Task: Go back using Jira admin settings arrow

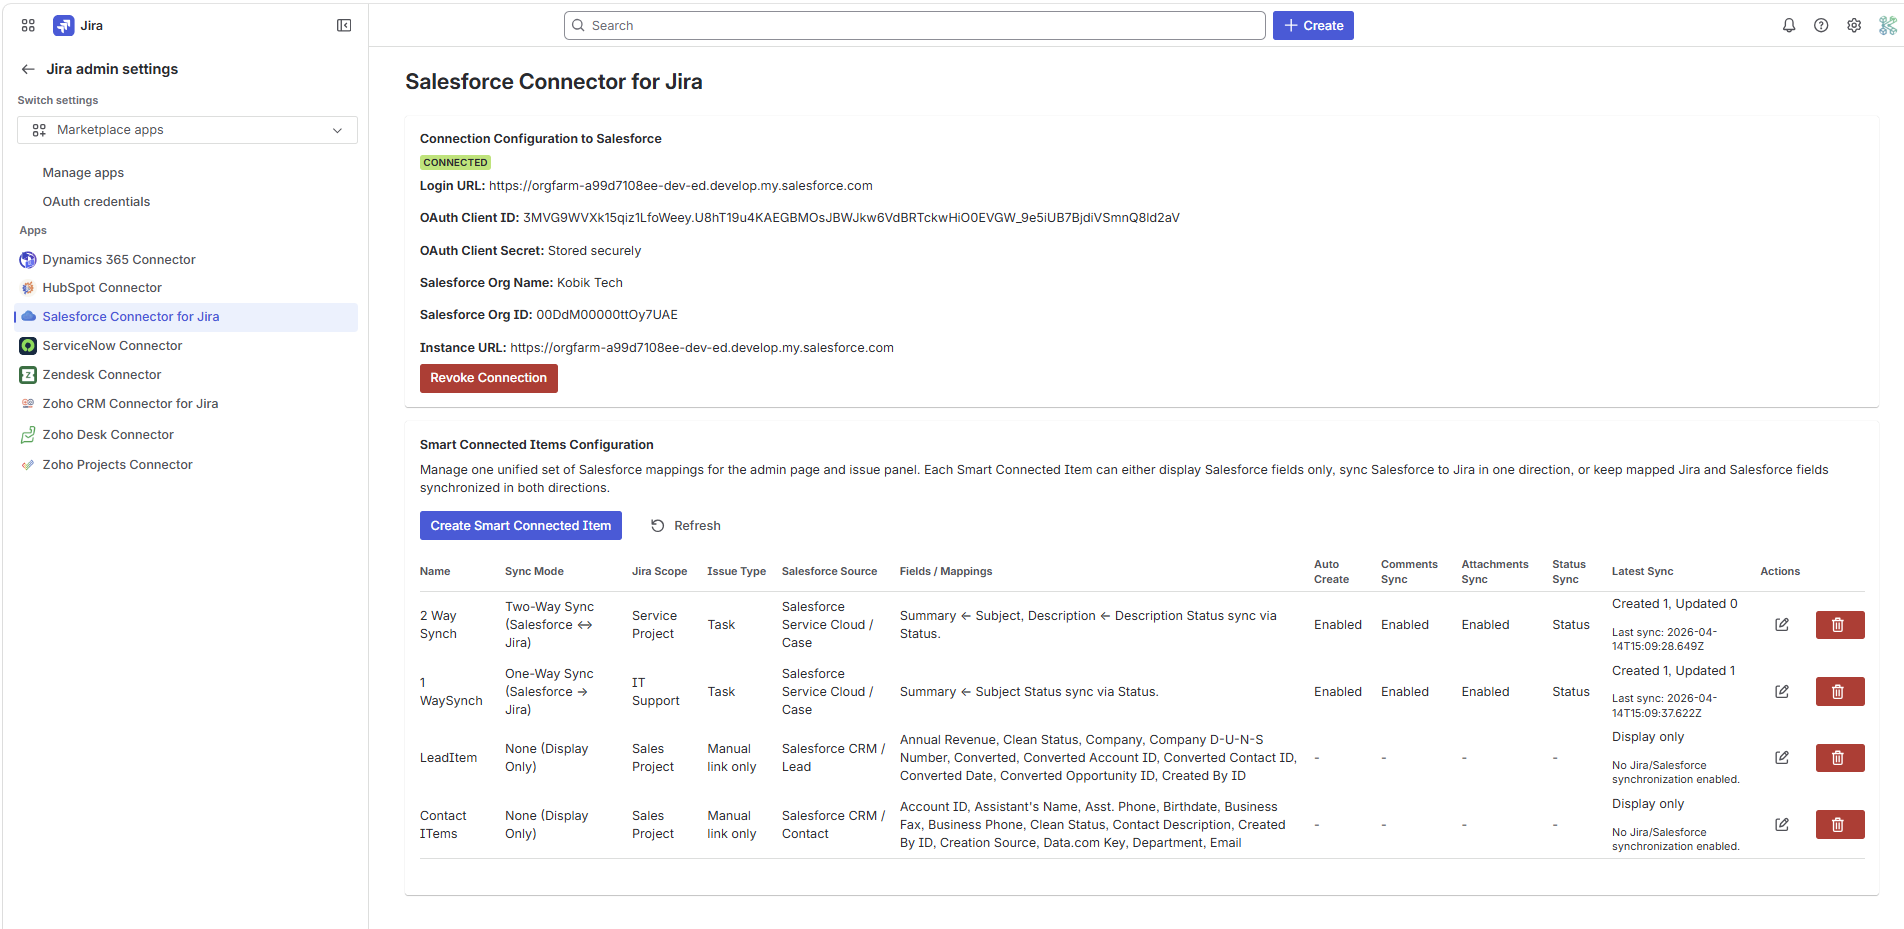Action: point(28,69)
